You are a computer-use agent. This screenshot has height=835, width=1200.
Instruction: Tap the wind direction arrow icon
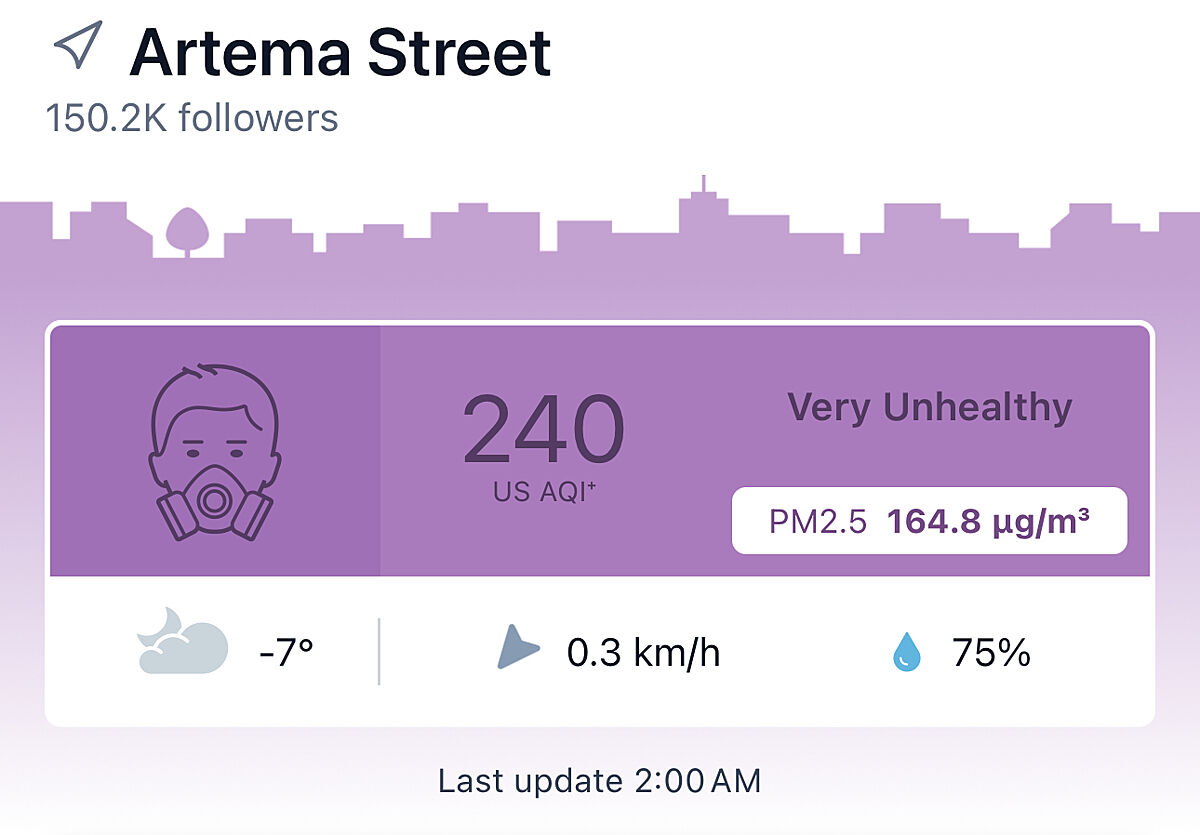[517, 648]
